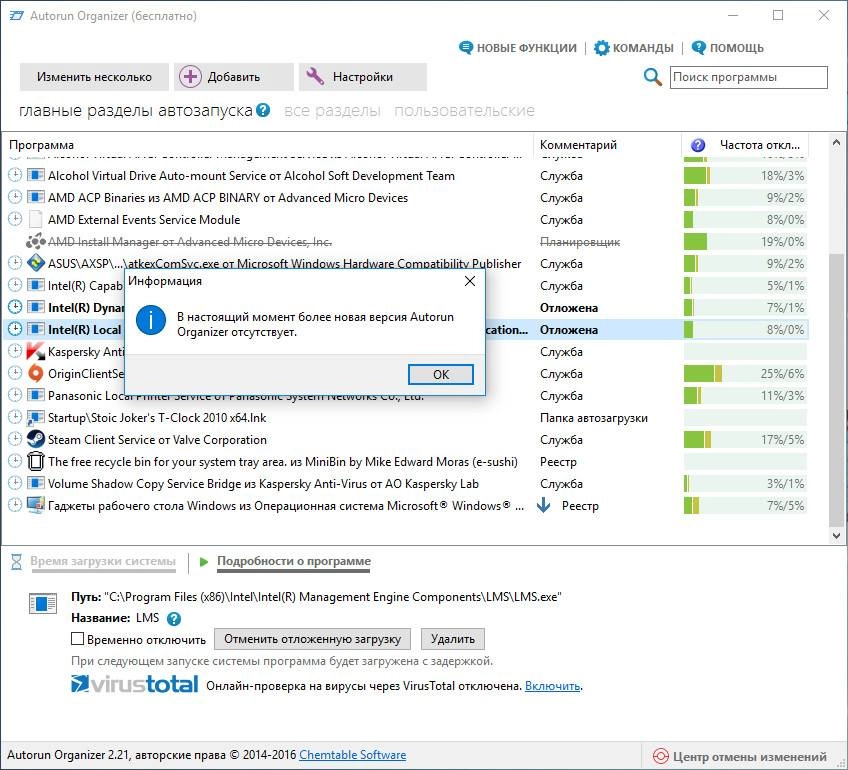
Task: Switch to пользовательские tab
Action: click(x=464, y=111)
